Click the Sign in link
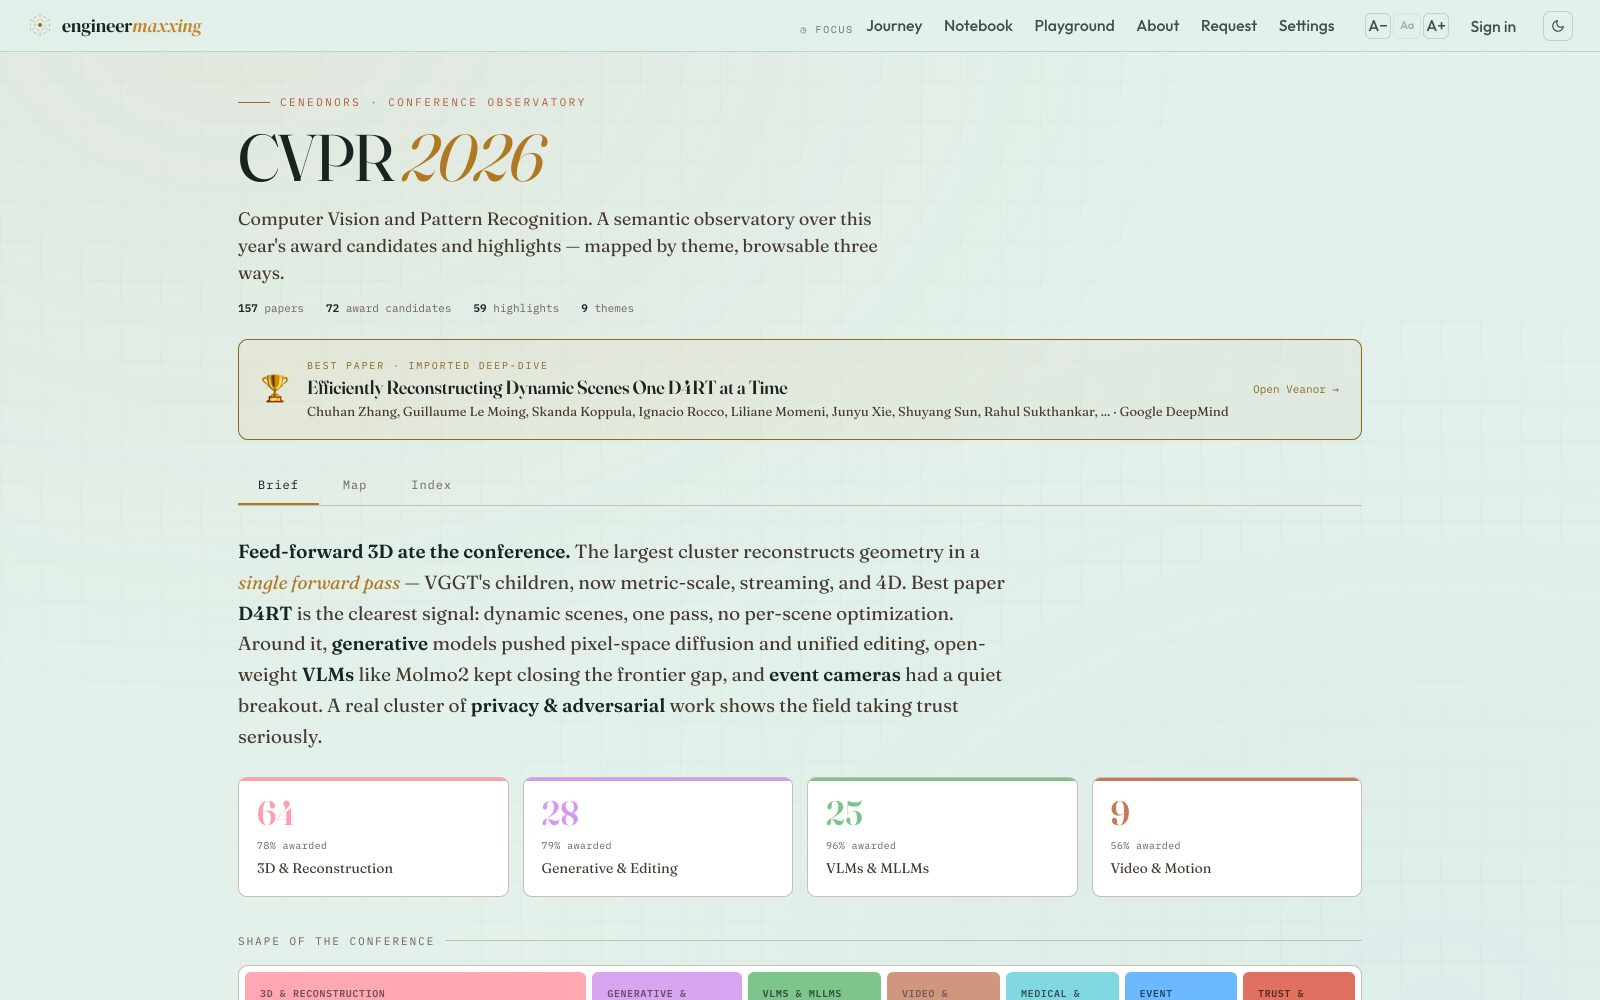This screenshot has width=1600, height=1000. (x=1493, y=27)
